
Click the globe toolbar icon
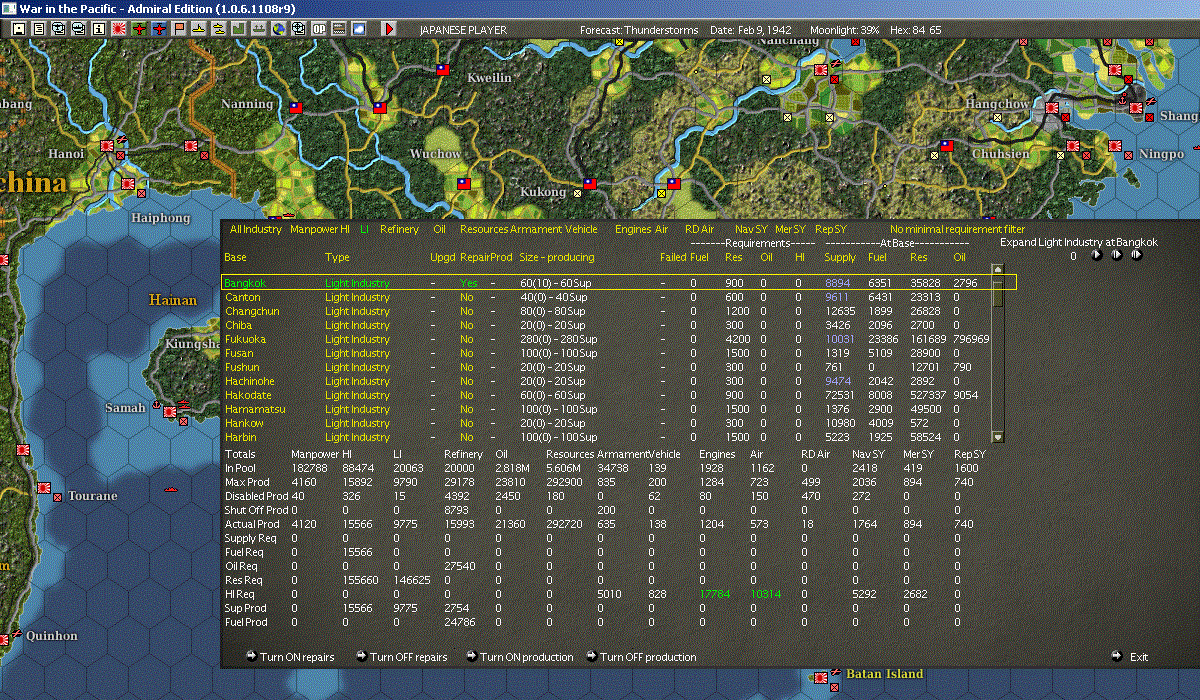tap(279, 29)
